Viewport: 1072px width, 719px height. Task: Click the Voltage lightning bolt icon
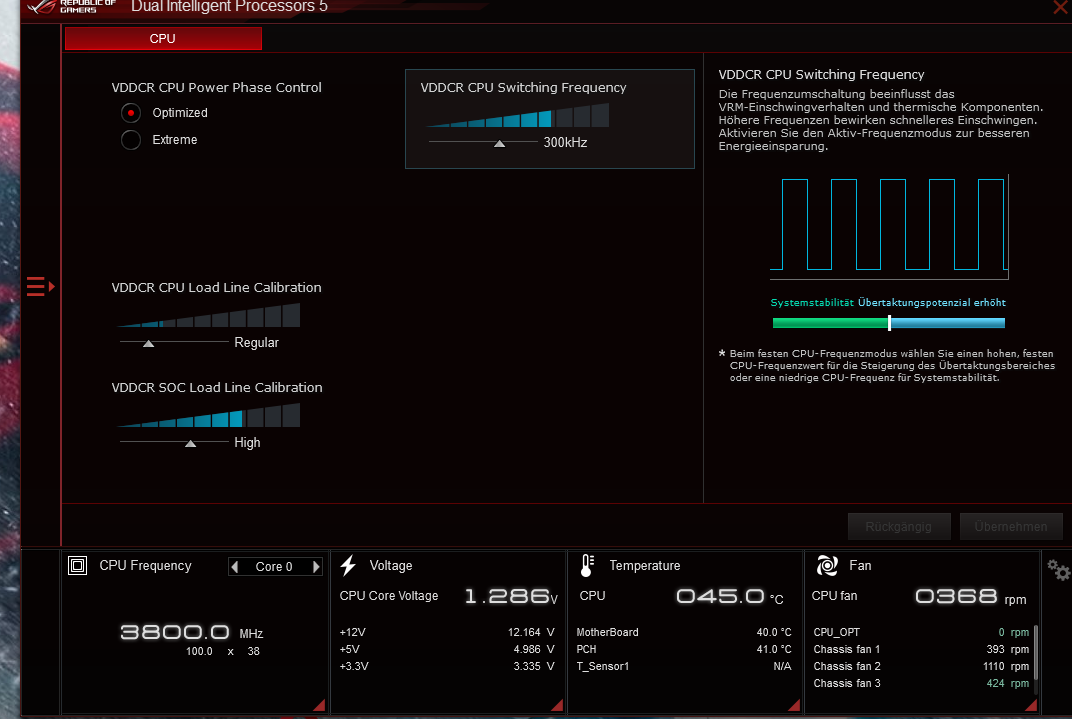[x=348, y=565]
